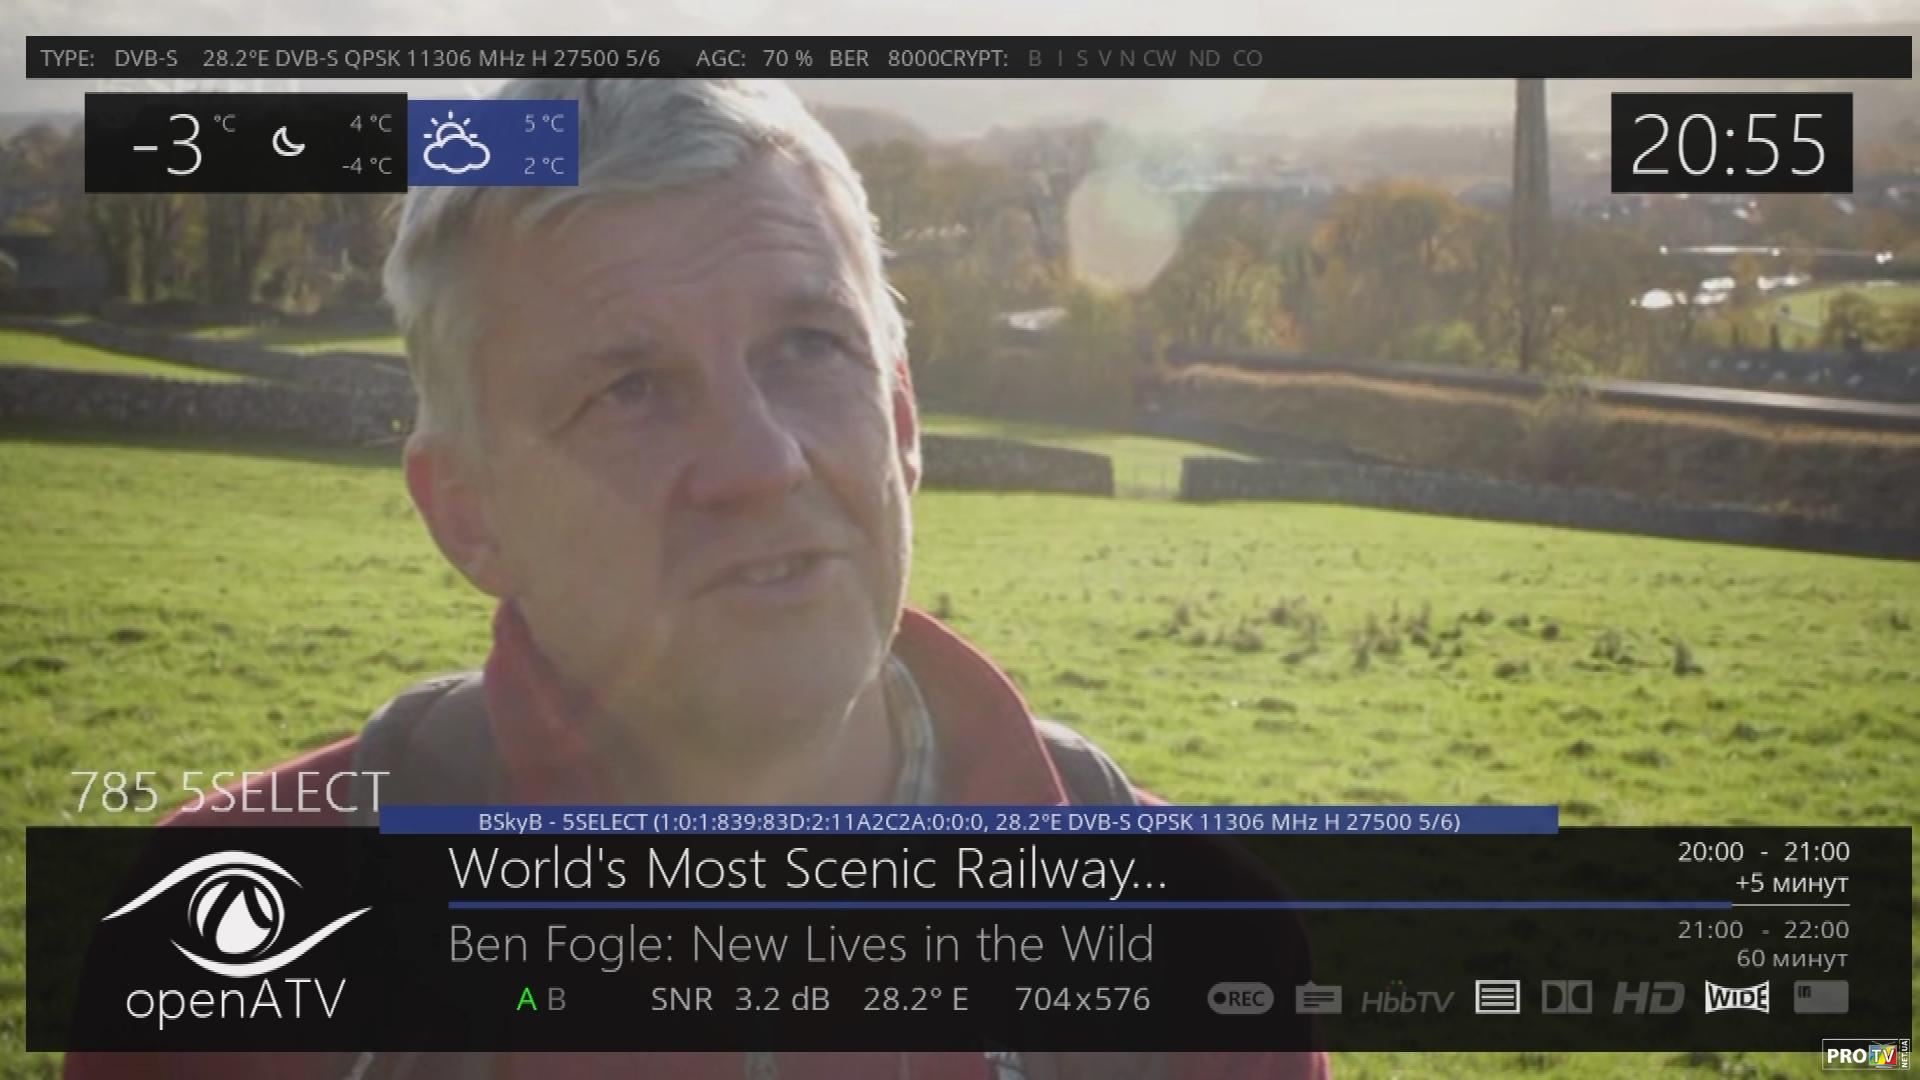Select tuner A indicator

coord(526,999)
